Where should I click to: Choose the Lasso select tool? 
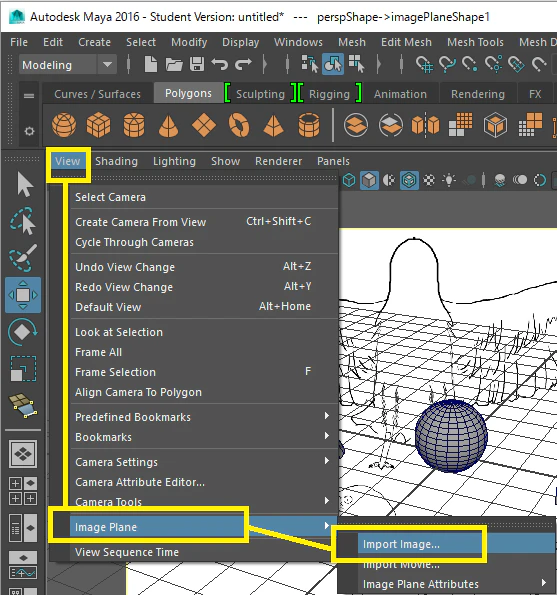tap(23, 221)
